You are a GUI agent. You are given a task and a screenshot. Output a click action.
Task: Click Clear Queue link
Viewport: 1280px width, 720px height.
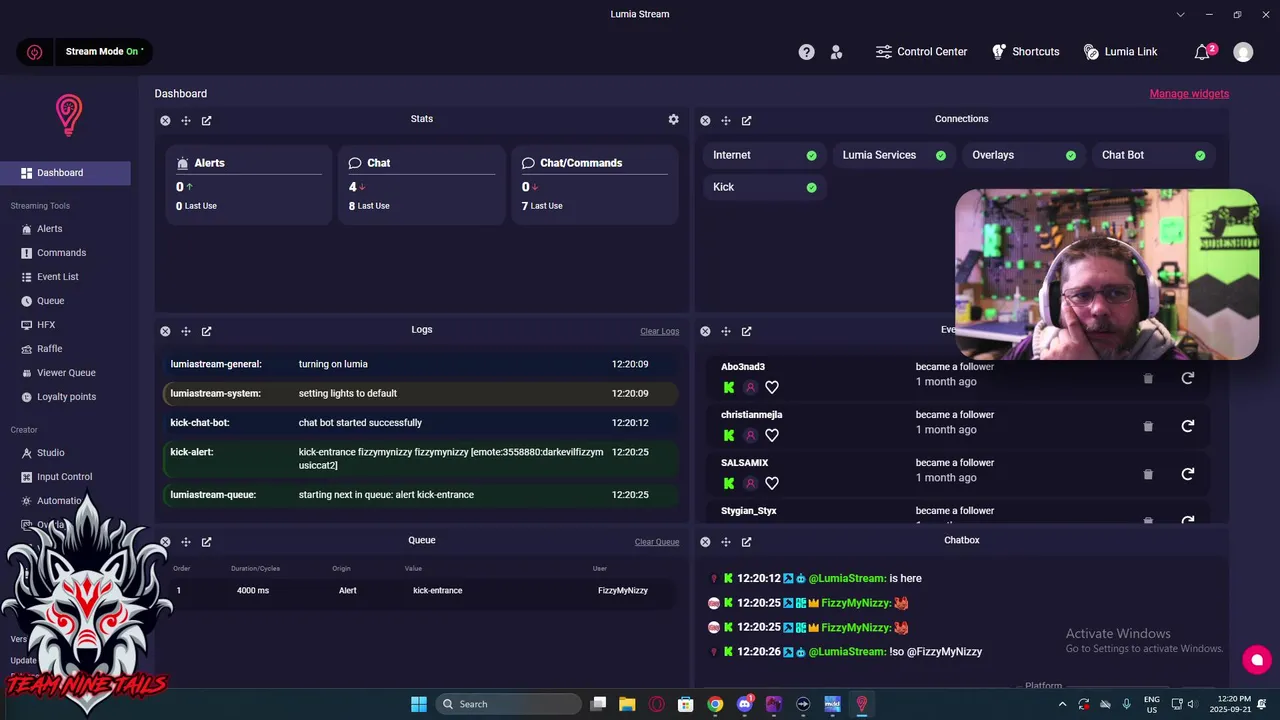coord(657,542)
